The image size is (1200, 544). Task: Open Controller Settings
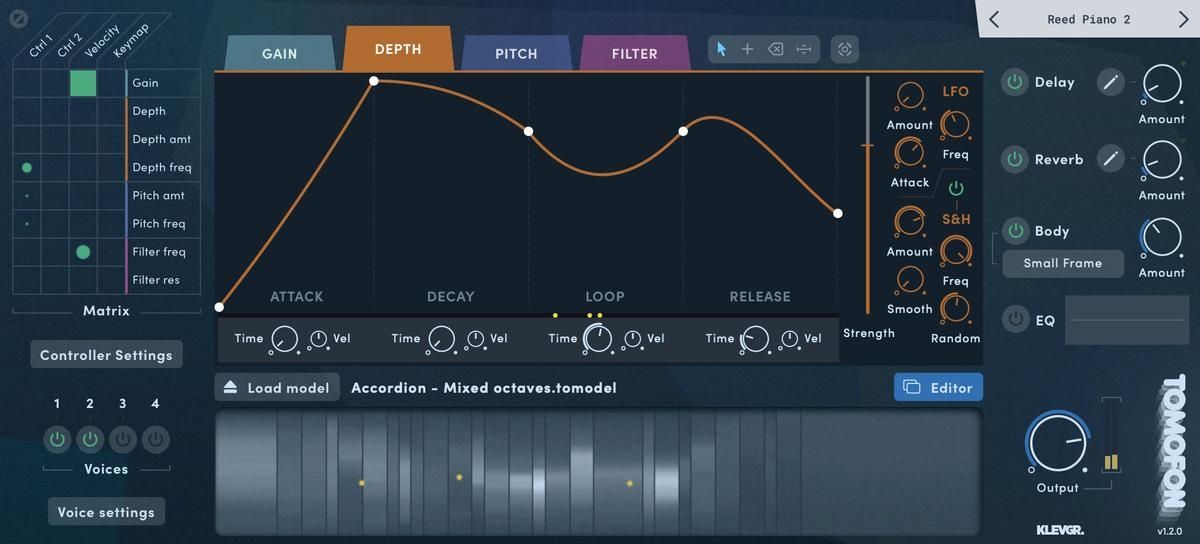click(106, 355)
